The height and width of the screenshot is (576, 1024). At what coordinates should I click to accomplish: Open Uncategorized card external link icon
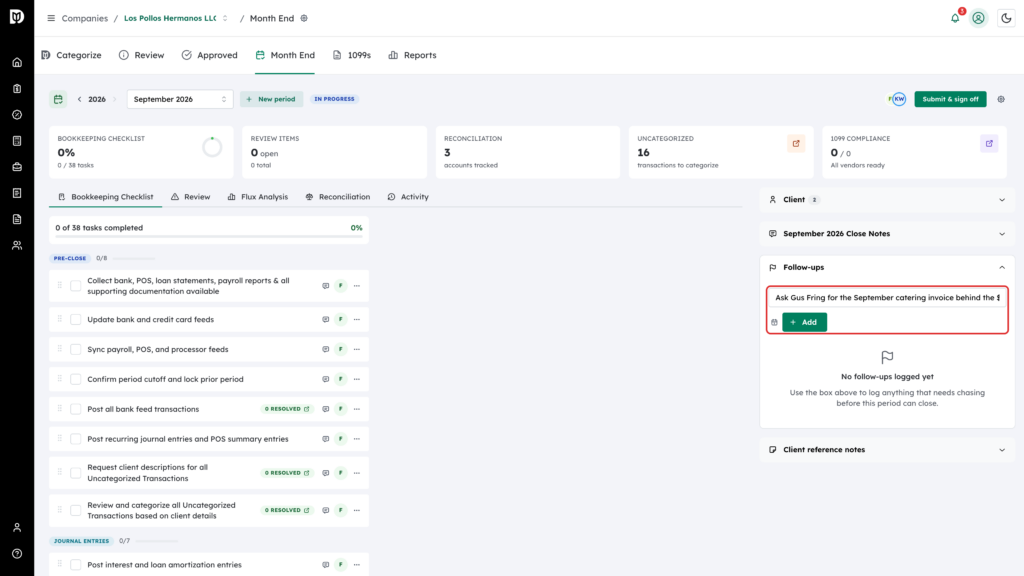click(x=796, y=144)
